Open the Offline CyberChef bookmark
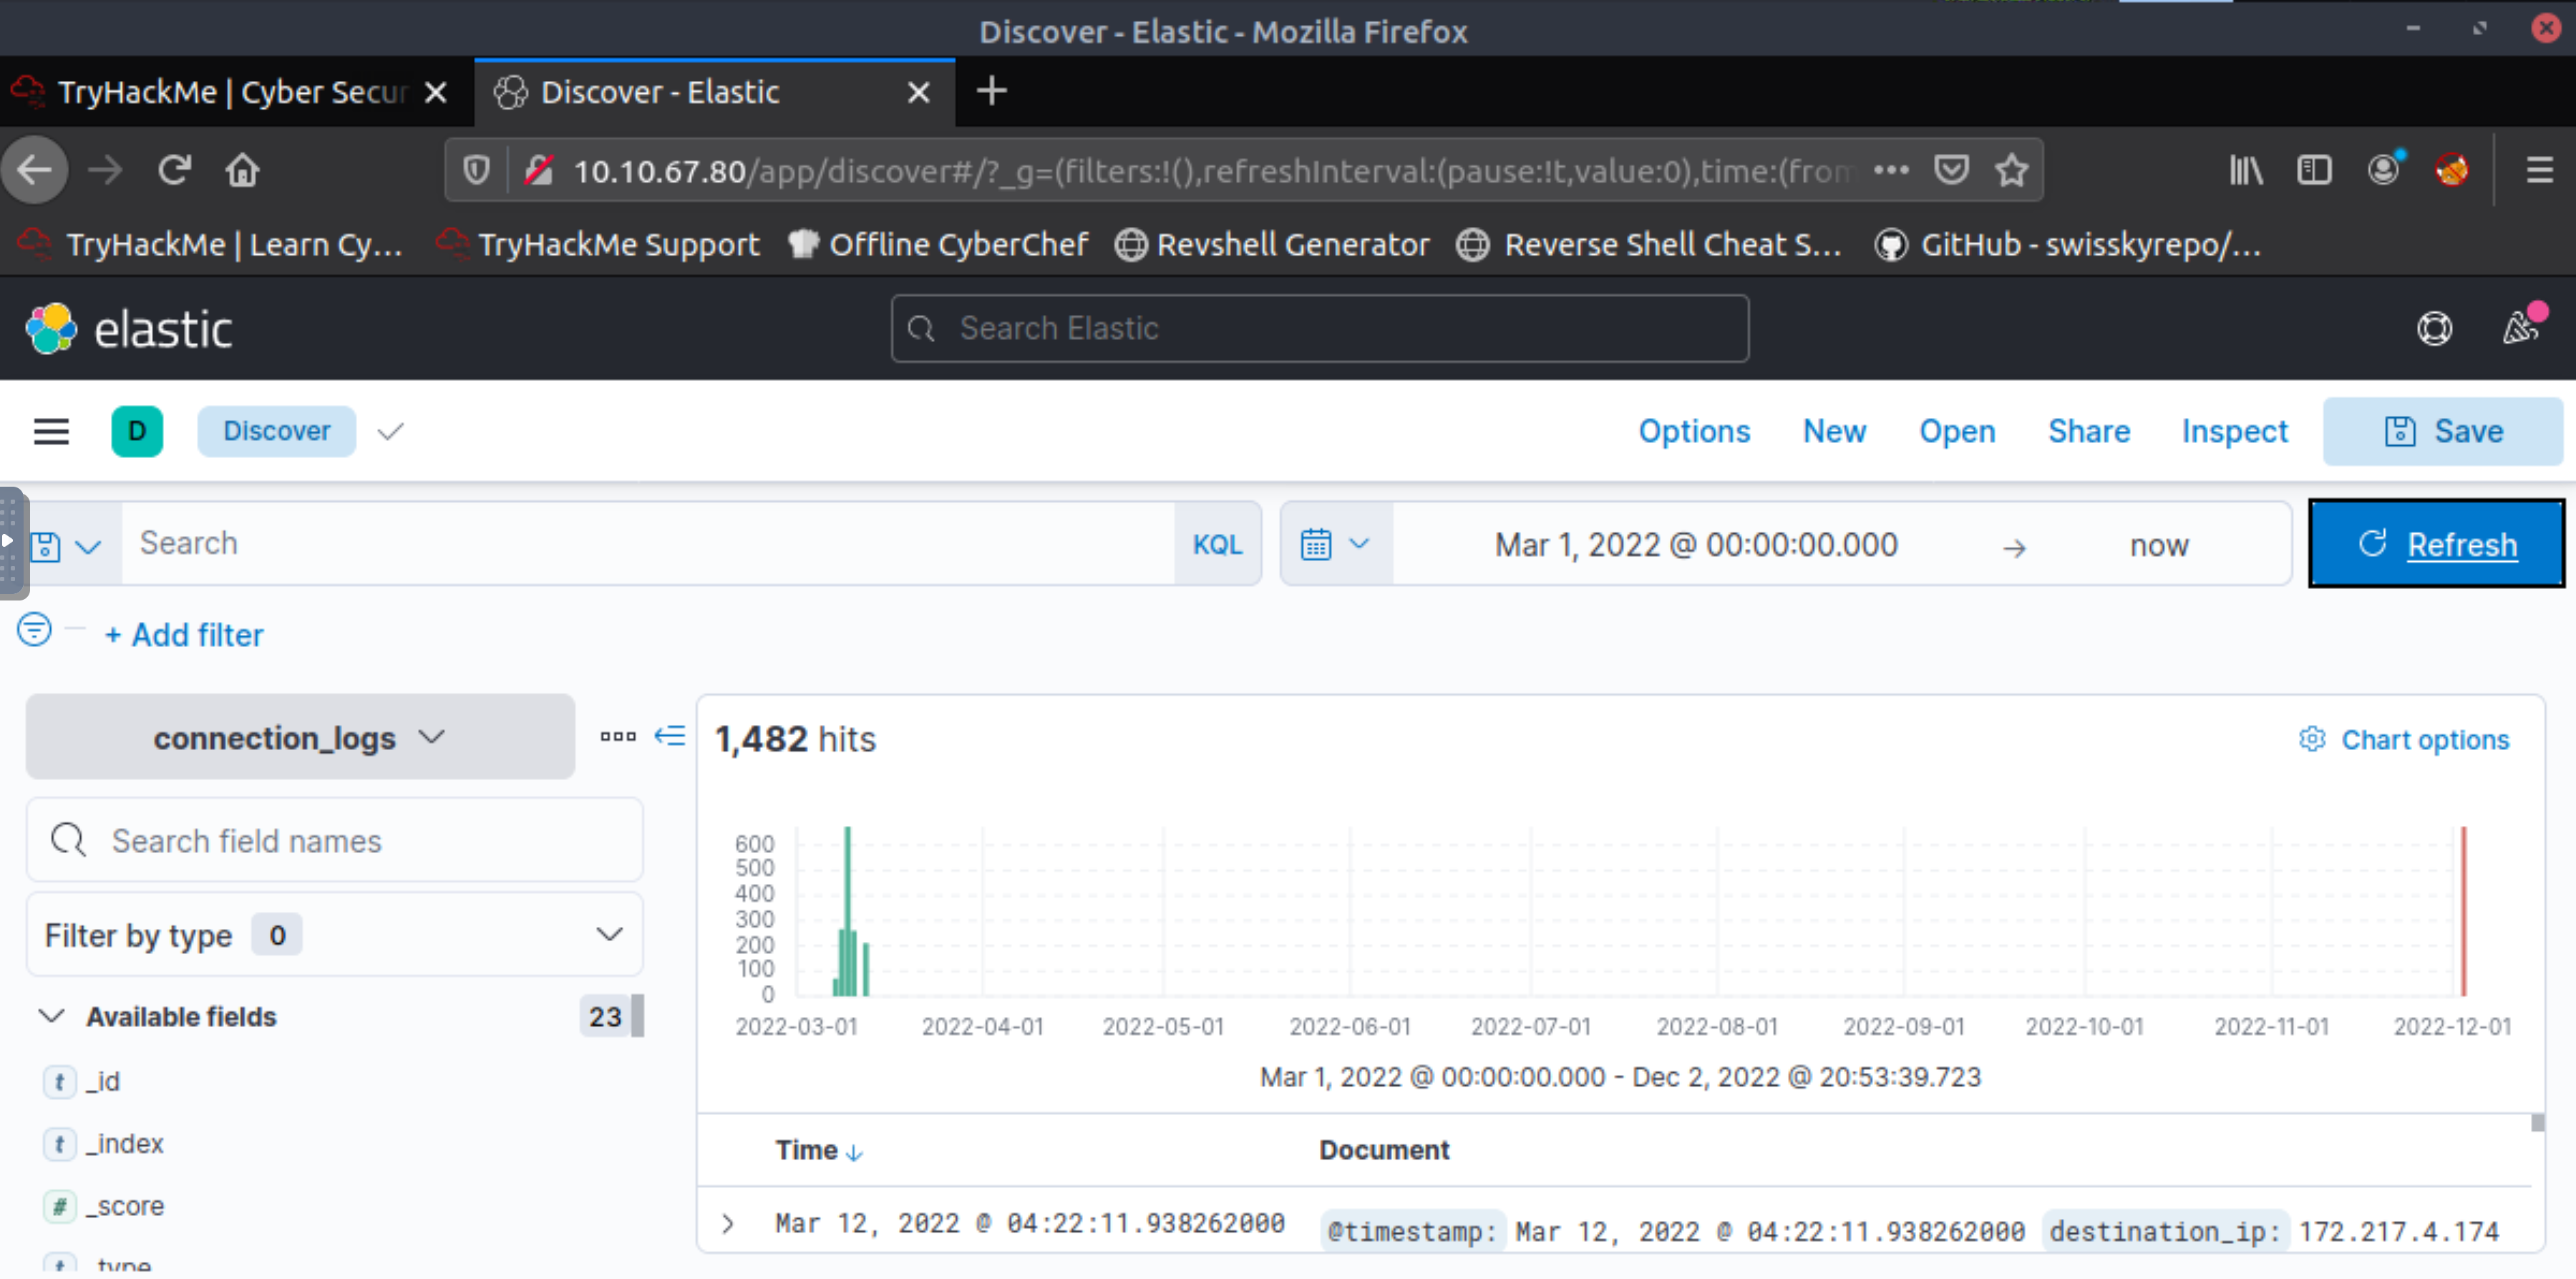Image resolution: width=2576 pixels, height=1279 pixels. (x=939, y=245)
